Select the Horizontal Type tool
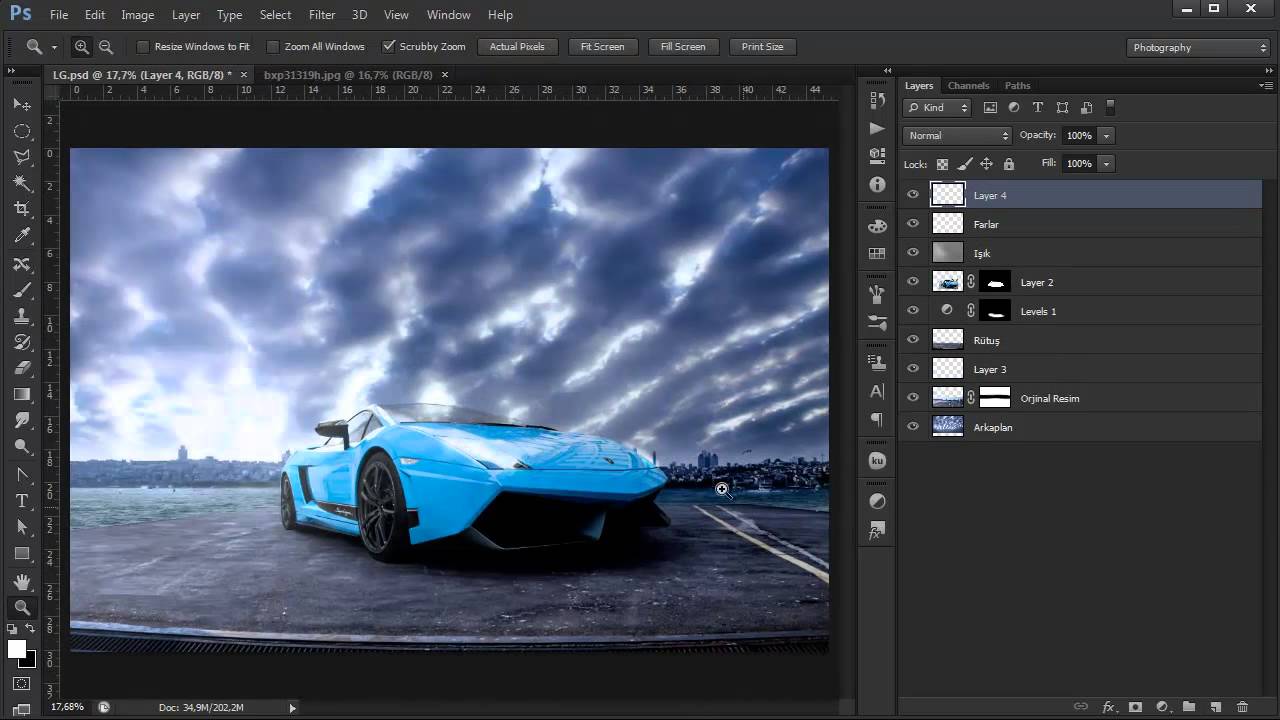 (x=22, y=501)
